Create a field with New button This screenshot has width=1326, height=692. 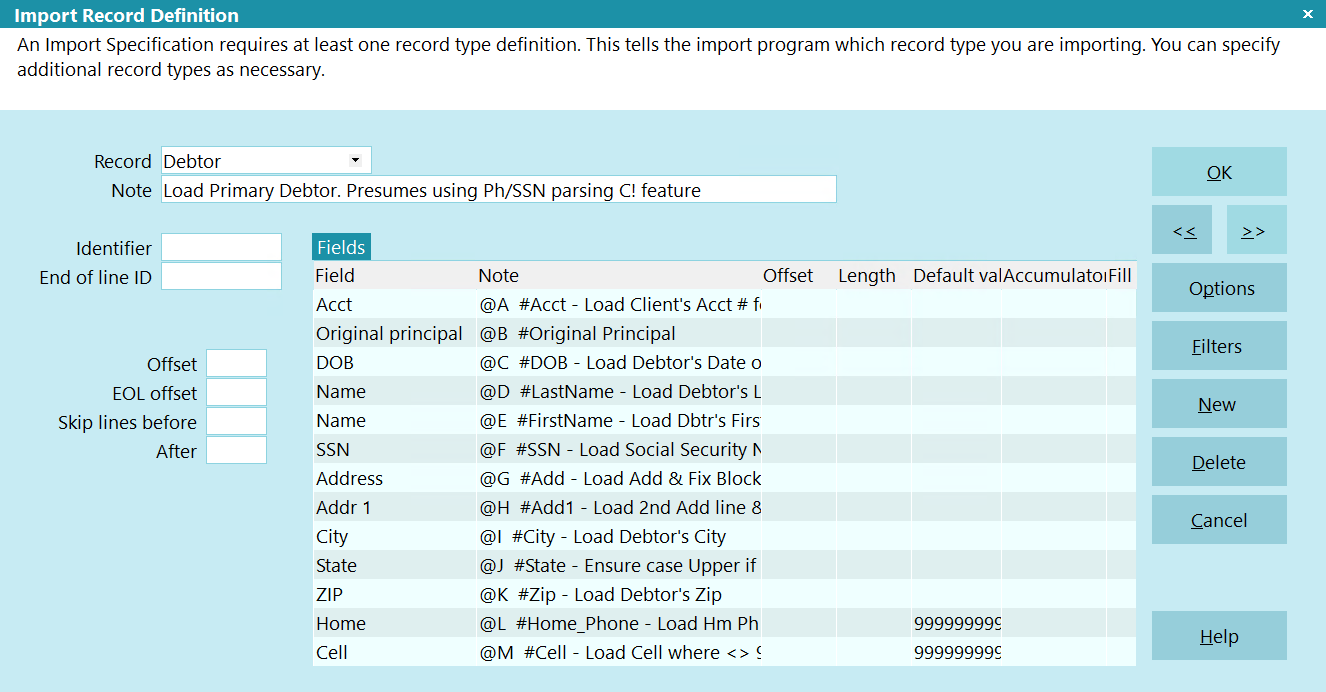coord(1219,404)
